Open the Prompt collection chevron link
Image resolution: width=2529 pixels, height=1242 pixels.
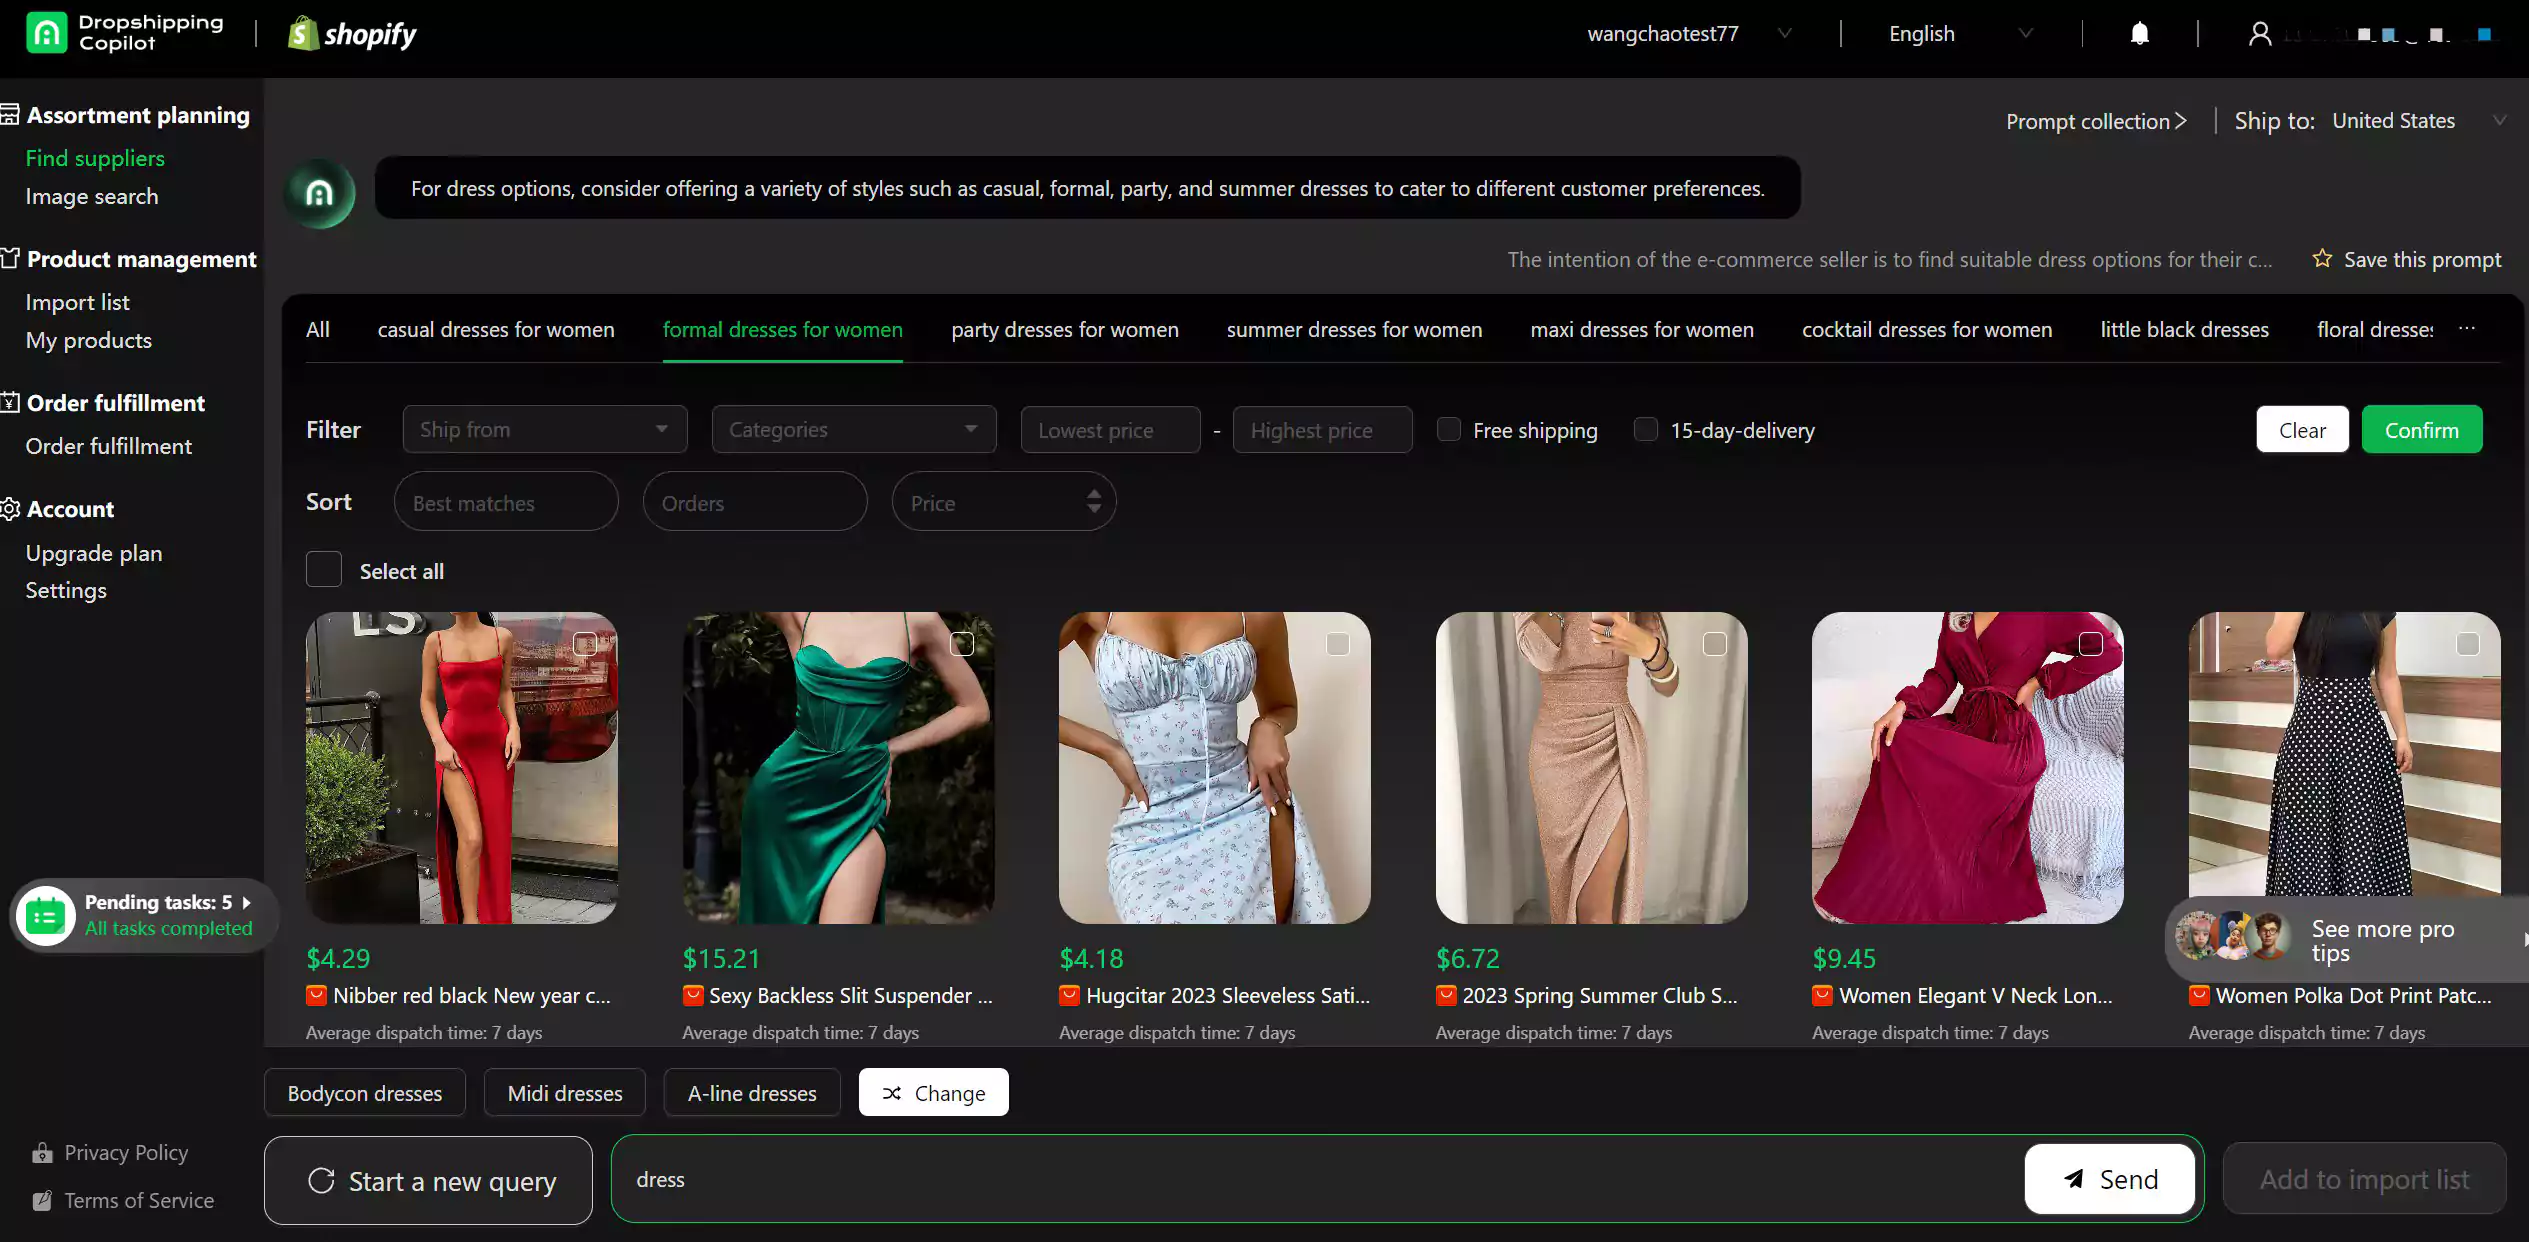point(2096,121)
